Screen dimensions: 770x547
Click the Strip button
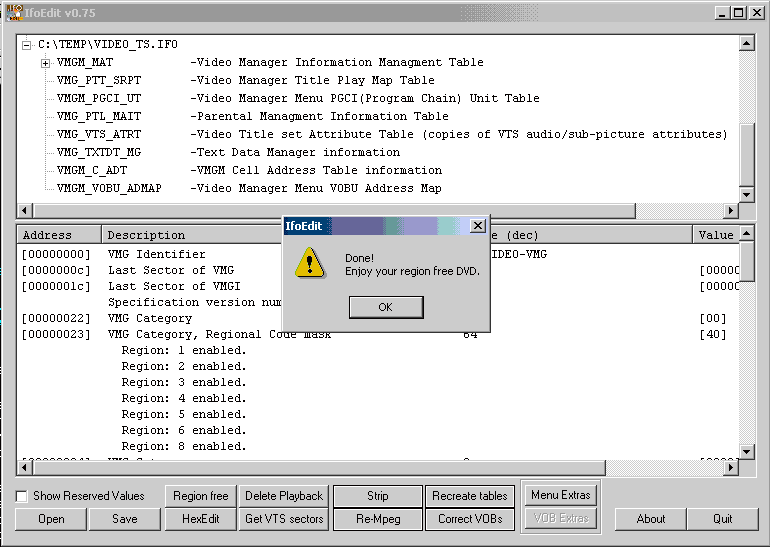[378, 496]
